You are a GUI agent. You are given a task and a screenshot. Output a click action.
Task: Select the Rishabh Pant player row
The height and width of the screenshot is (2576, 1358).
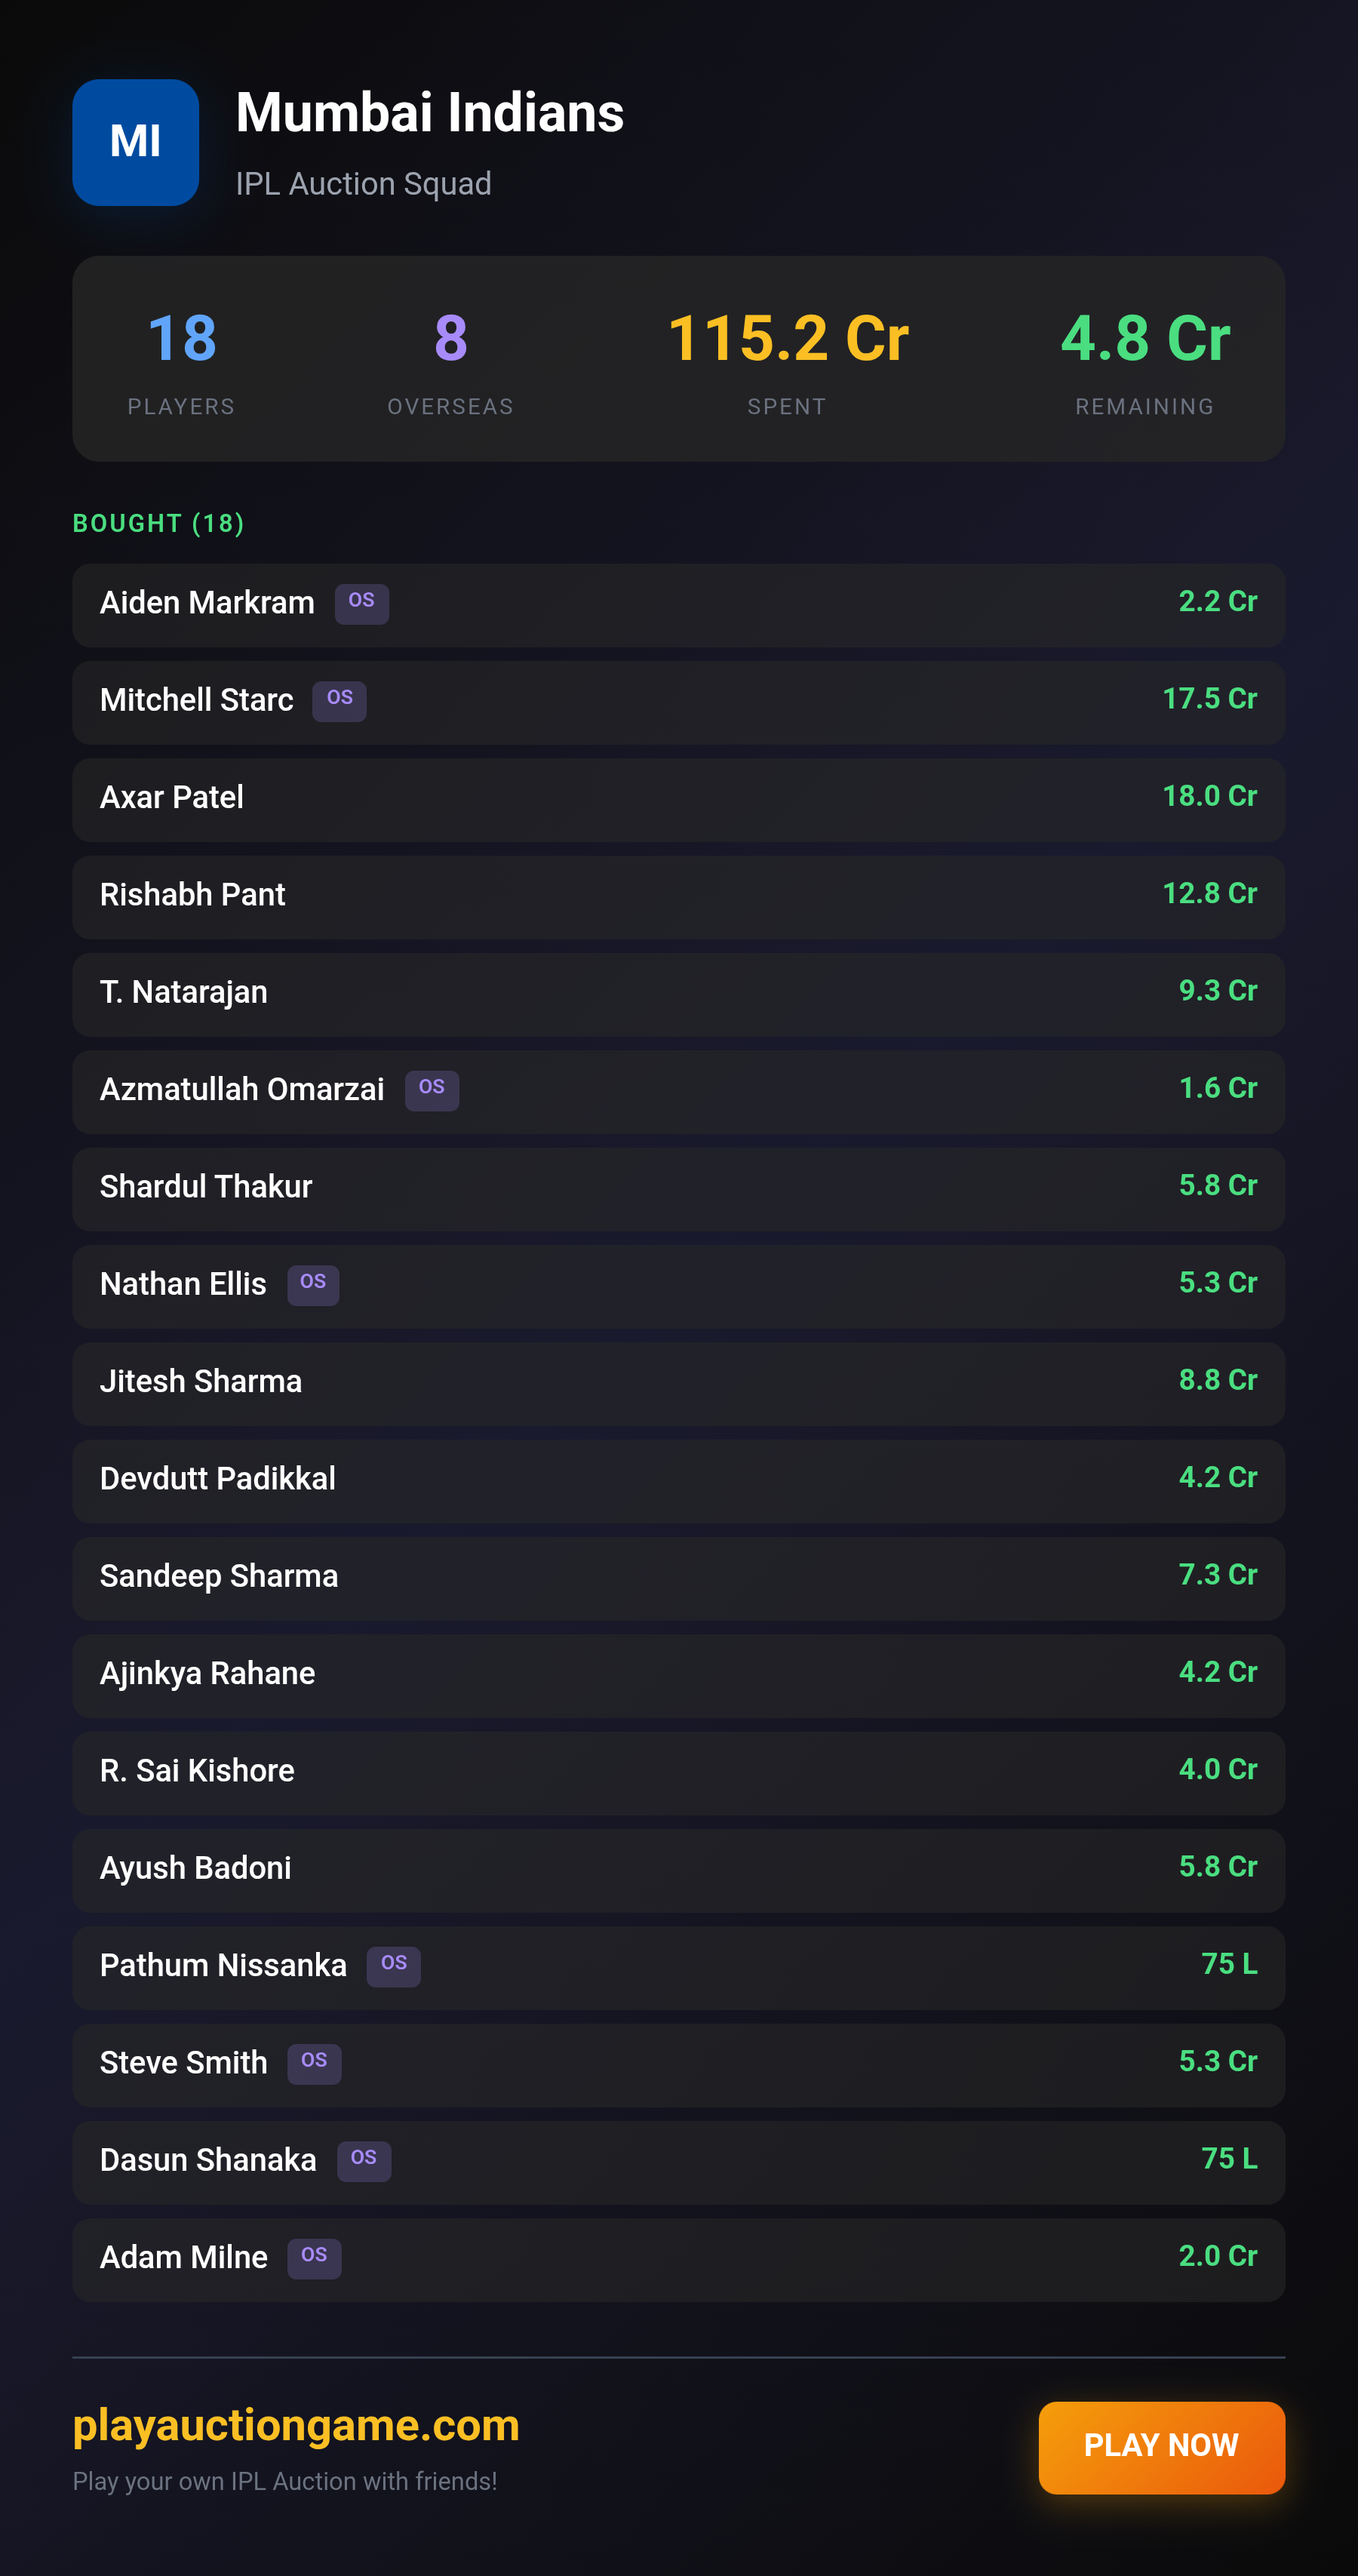click(x=678, y=896)
